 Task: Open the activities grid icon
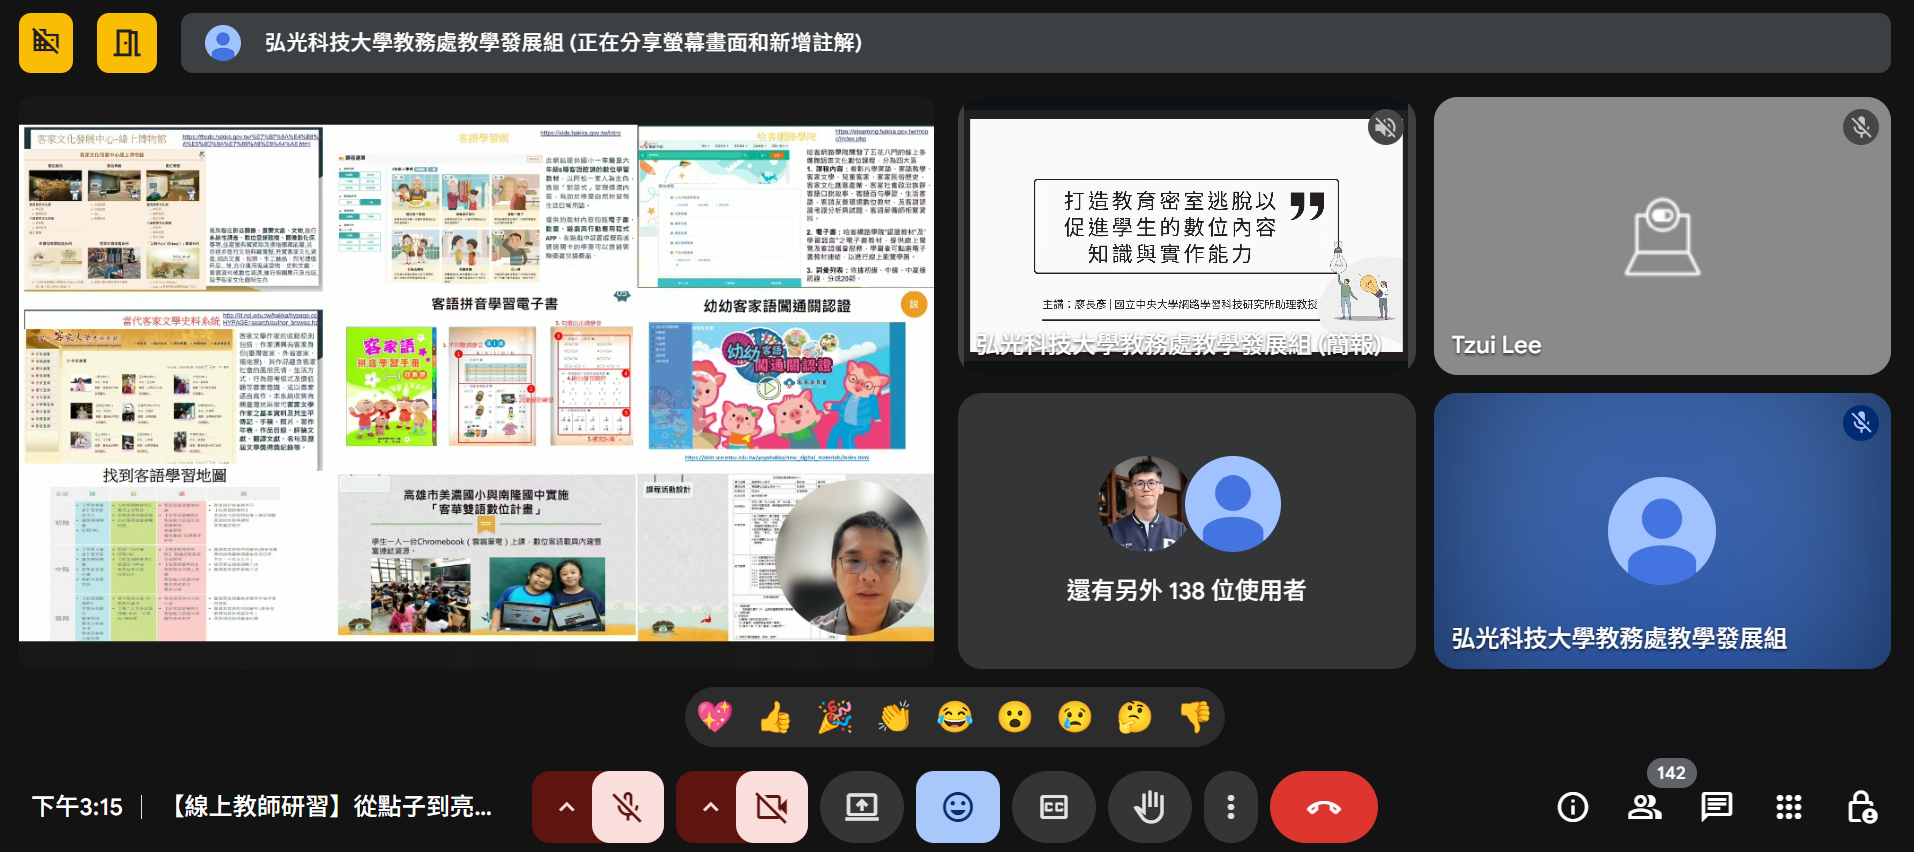click(1788, 807)
